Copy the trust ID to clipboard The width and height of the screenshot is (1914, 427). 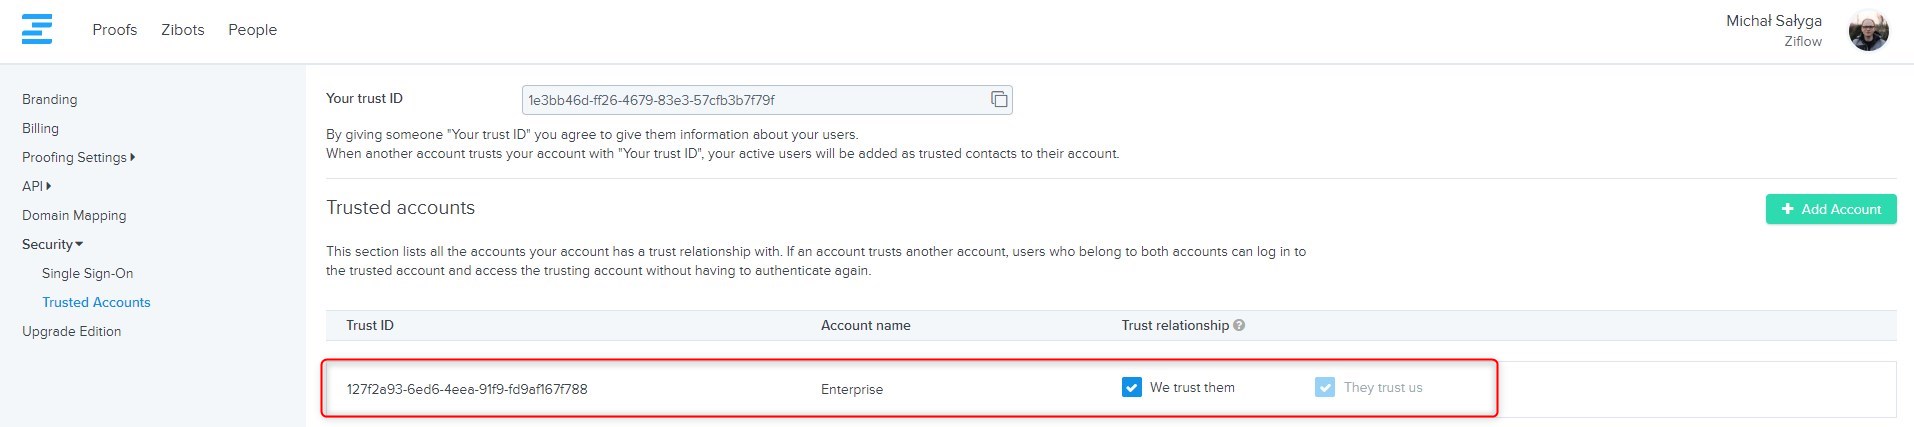(998, 99)
